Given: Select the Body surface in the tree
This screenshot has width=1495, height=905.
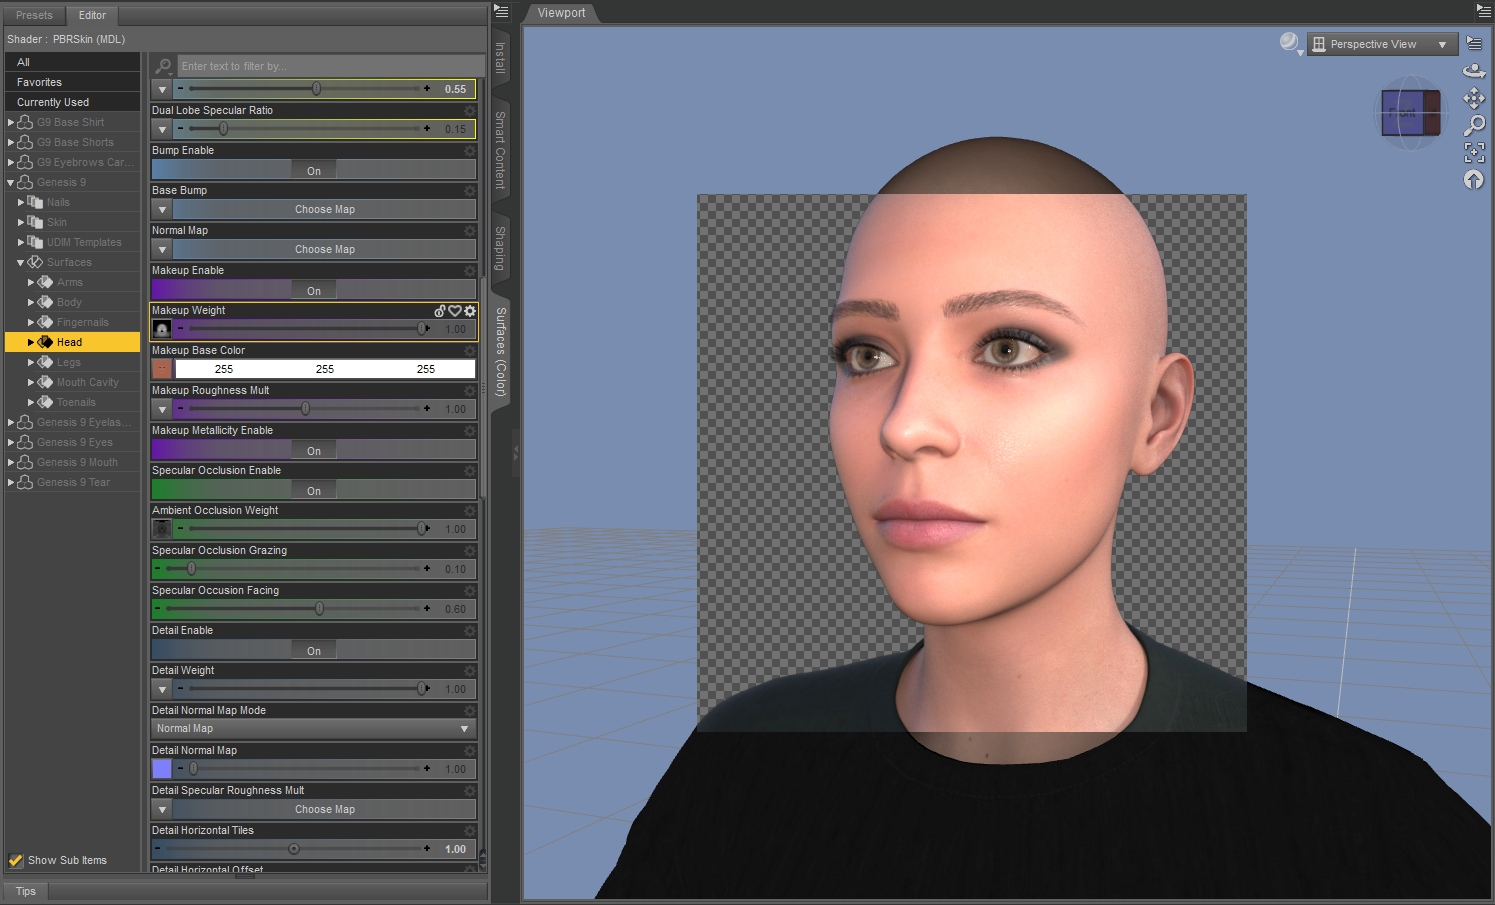Looking at the screenshot, I should coord(69,302).
